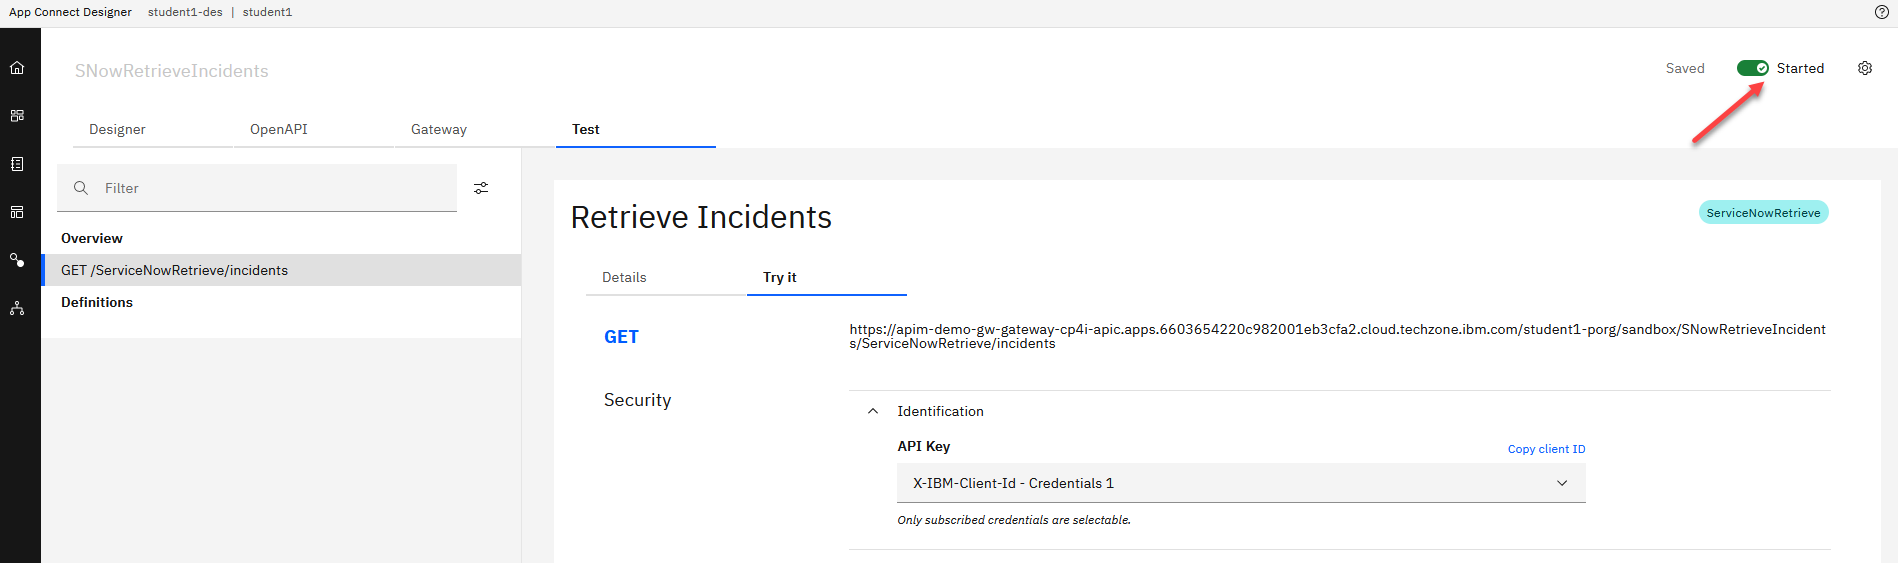
Task: Open the dashboard icon in left sidebar
Action: [x=17, y=116]
